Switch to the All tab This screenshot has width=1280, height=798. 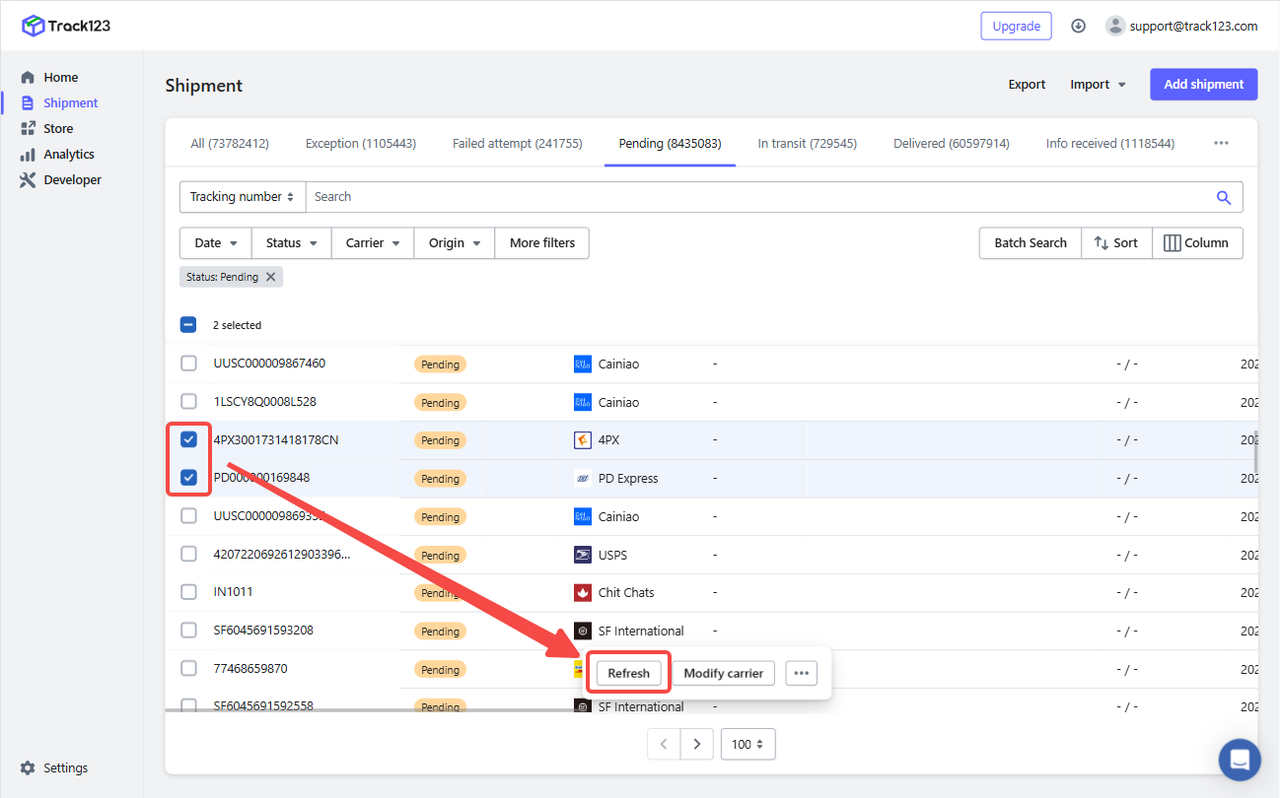tap(230, 143)
